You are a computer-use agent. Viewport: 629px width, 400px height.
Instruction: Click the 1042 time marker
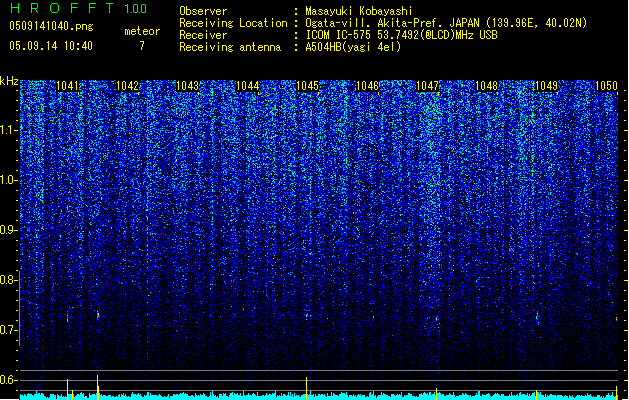coord(127,86)
